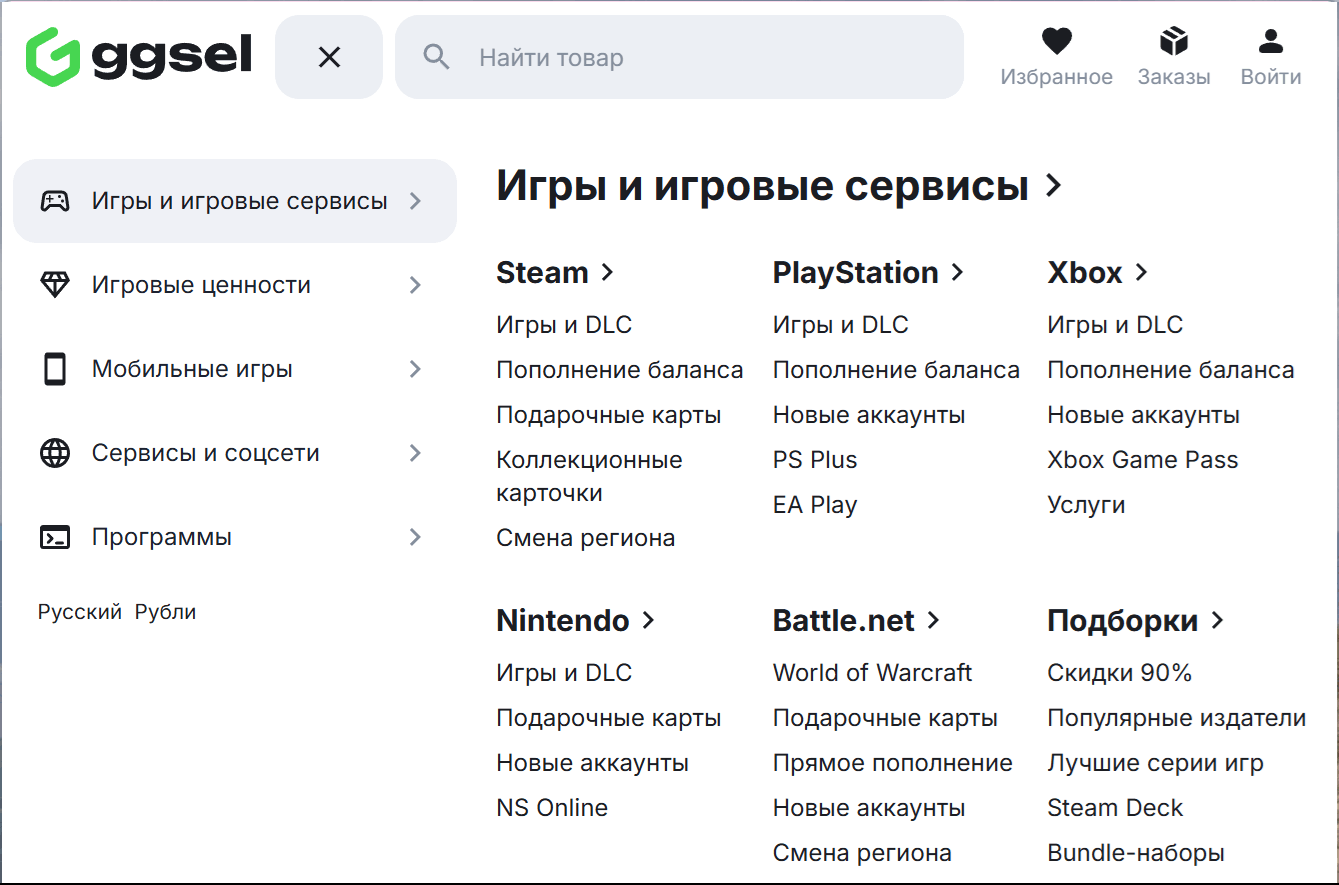This screenshot has height=885, width=1339.
Task: Select 'Игровые ценности' sidebar category
Action: tap(235, 285)
